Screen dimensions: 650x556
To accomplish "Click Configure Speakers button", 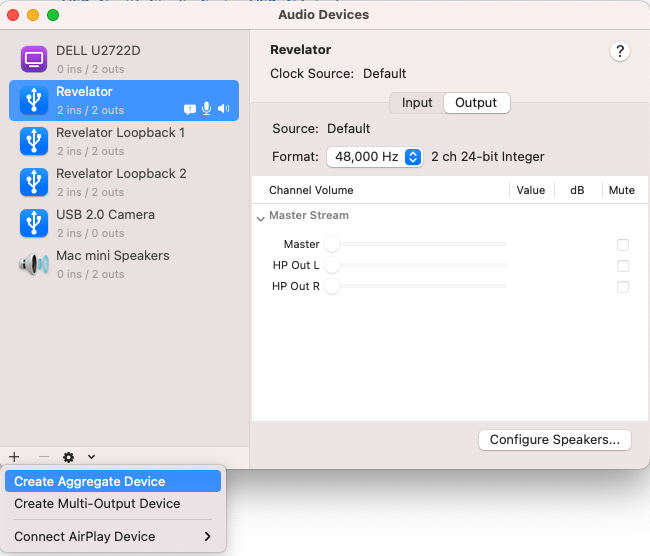I will pyautogui.click(x=555, y=440).
